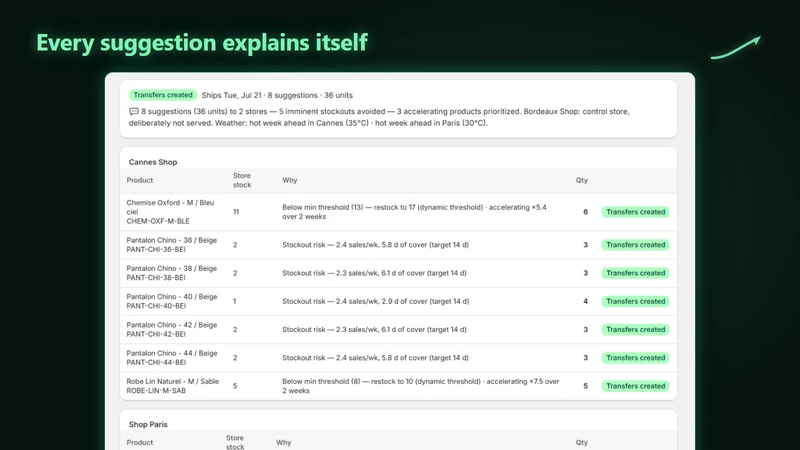Image resolution: width=800 pixels, height=450 pixels.
Task: Click the Qty column header in Cannes table
Action: point(582,180)
